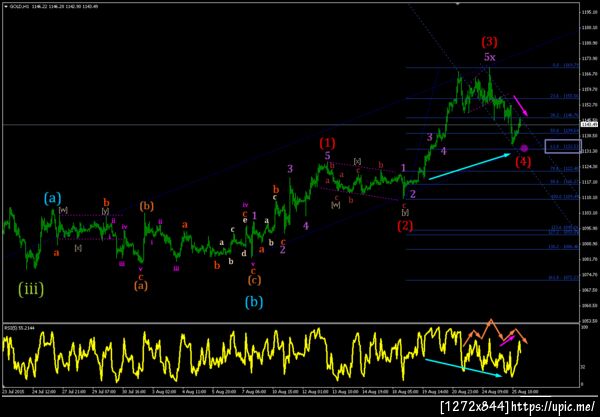Click the purple 5 label beneath red (1)

(x=328, y=155)
